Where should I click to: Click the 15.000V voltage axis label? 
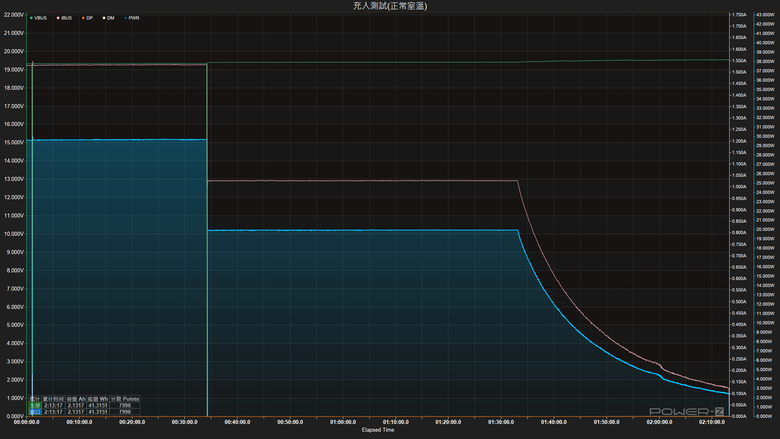(14, 143)
